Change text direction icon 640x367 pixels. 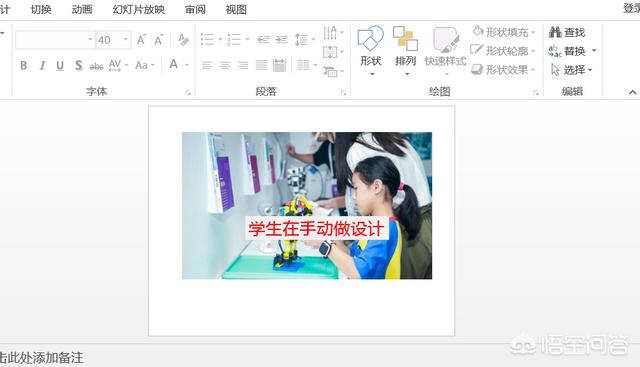(333, 33)
